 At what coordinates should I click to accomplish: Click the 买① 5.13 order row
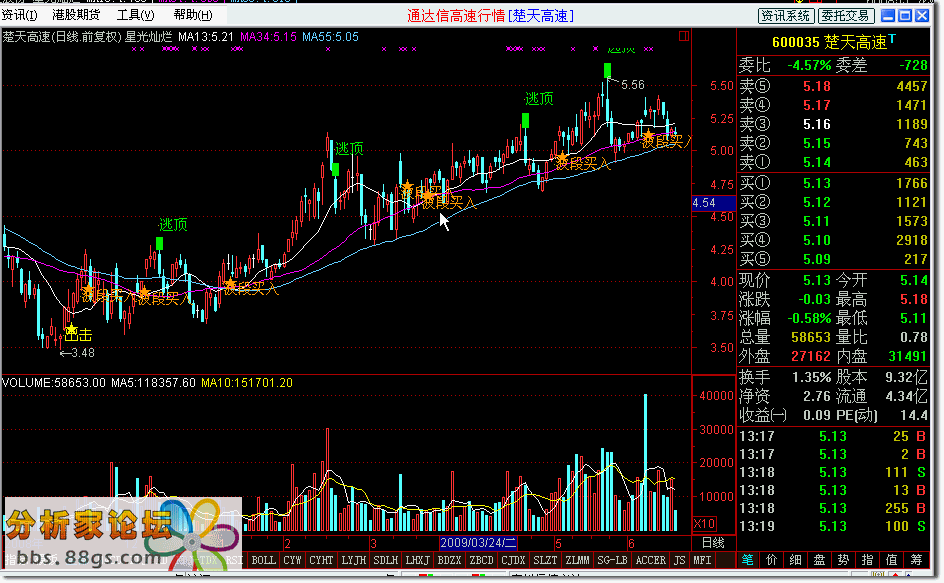833,183
